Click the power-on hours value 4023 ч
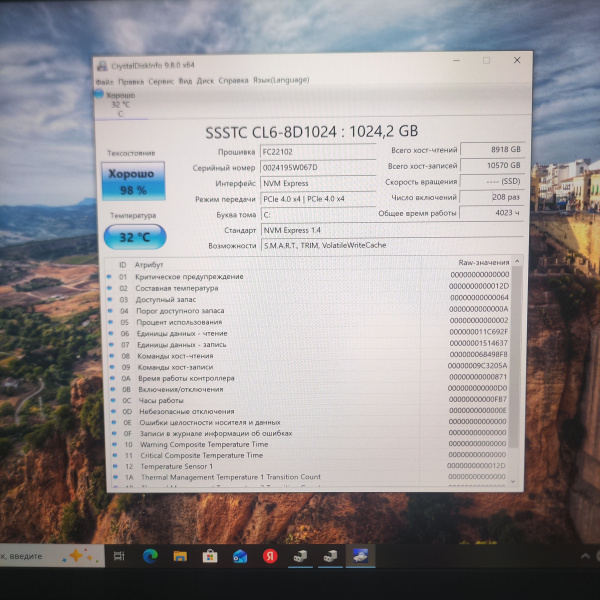The height and width of the screenshot is (600, 600). (x=491, y=213)
